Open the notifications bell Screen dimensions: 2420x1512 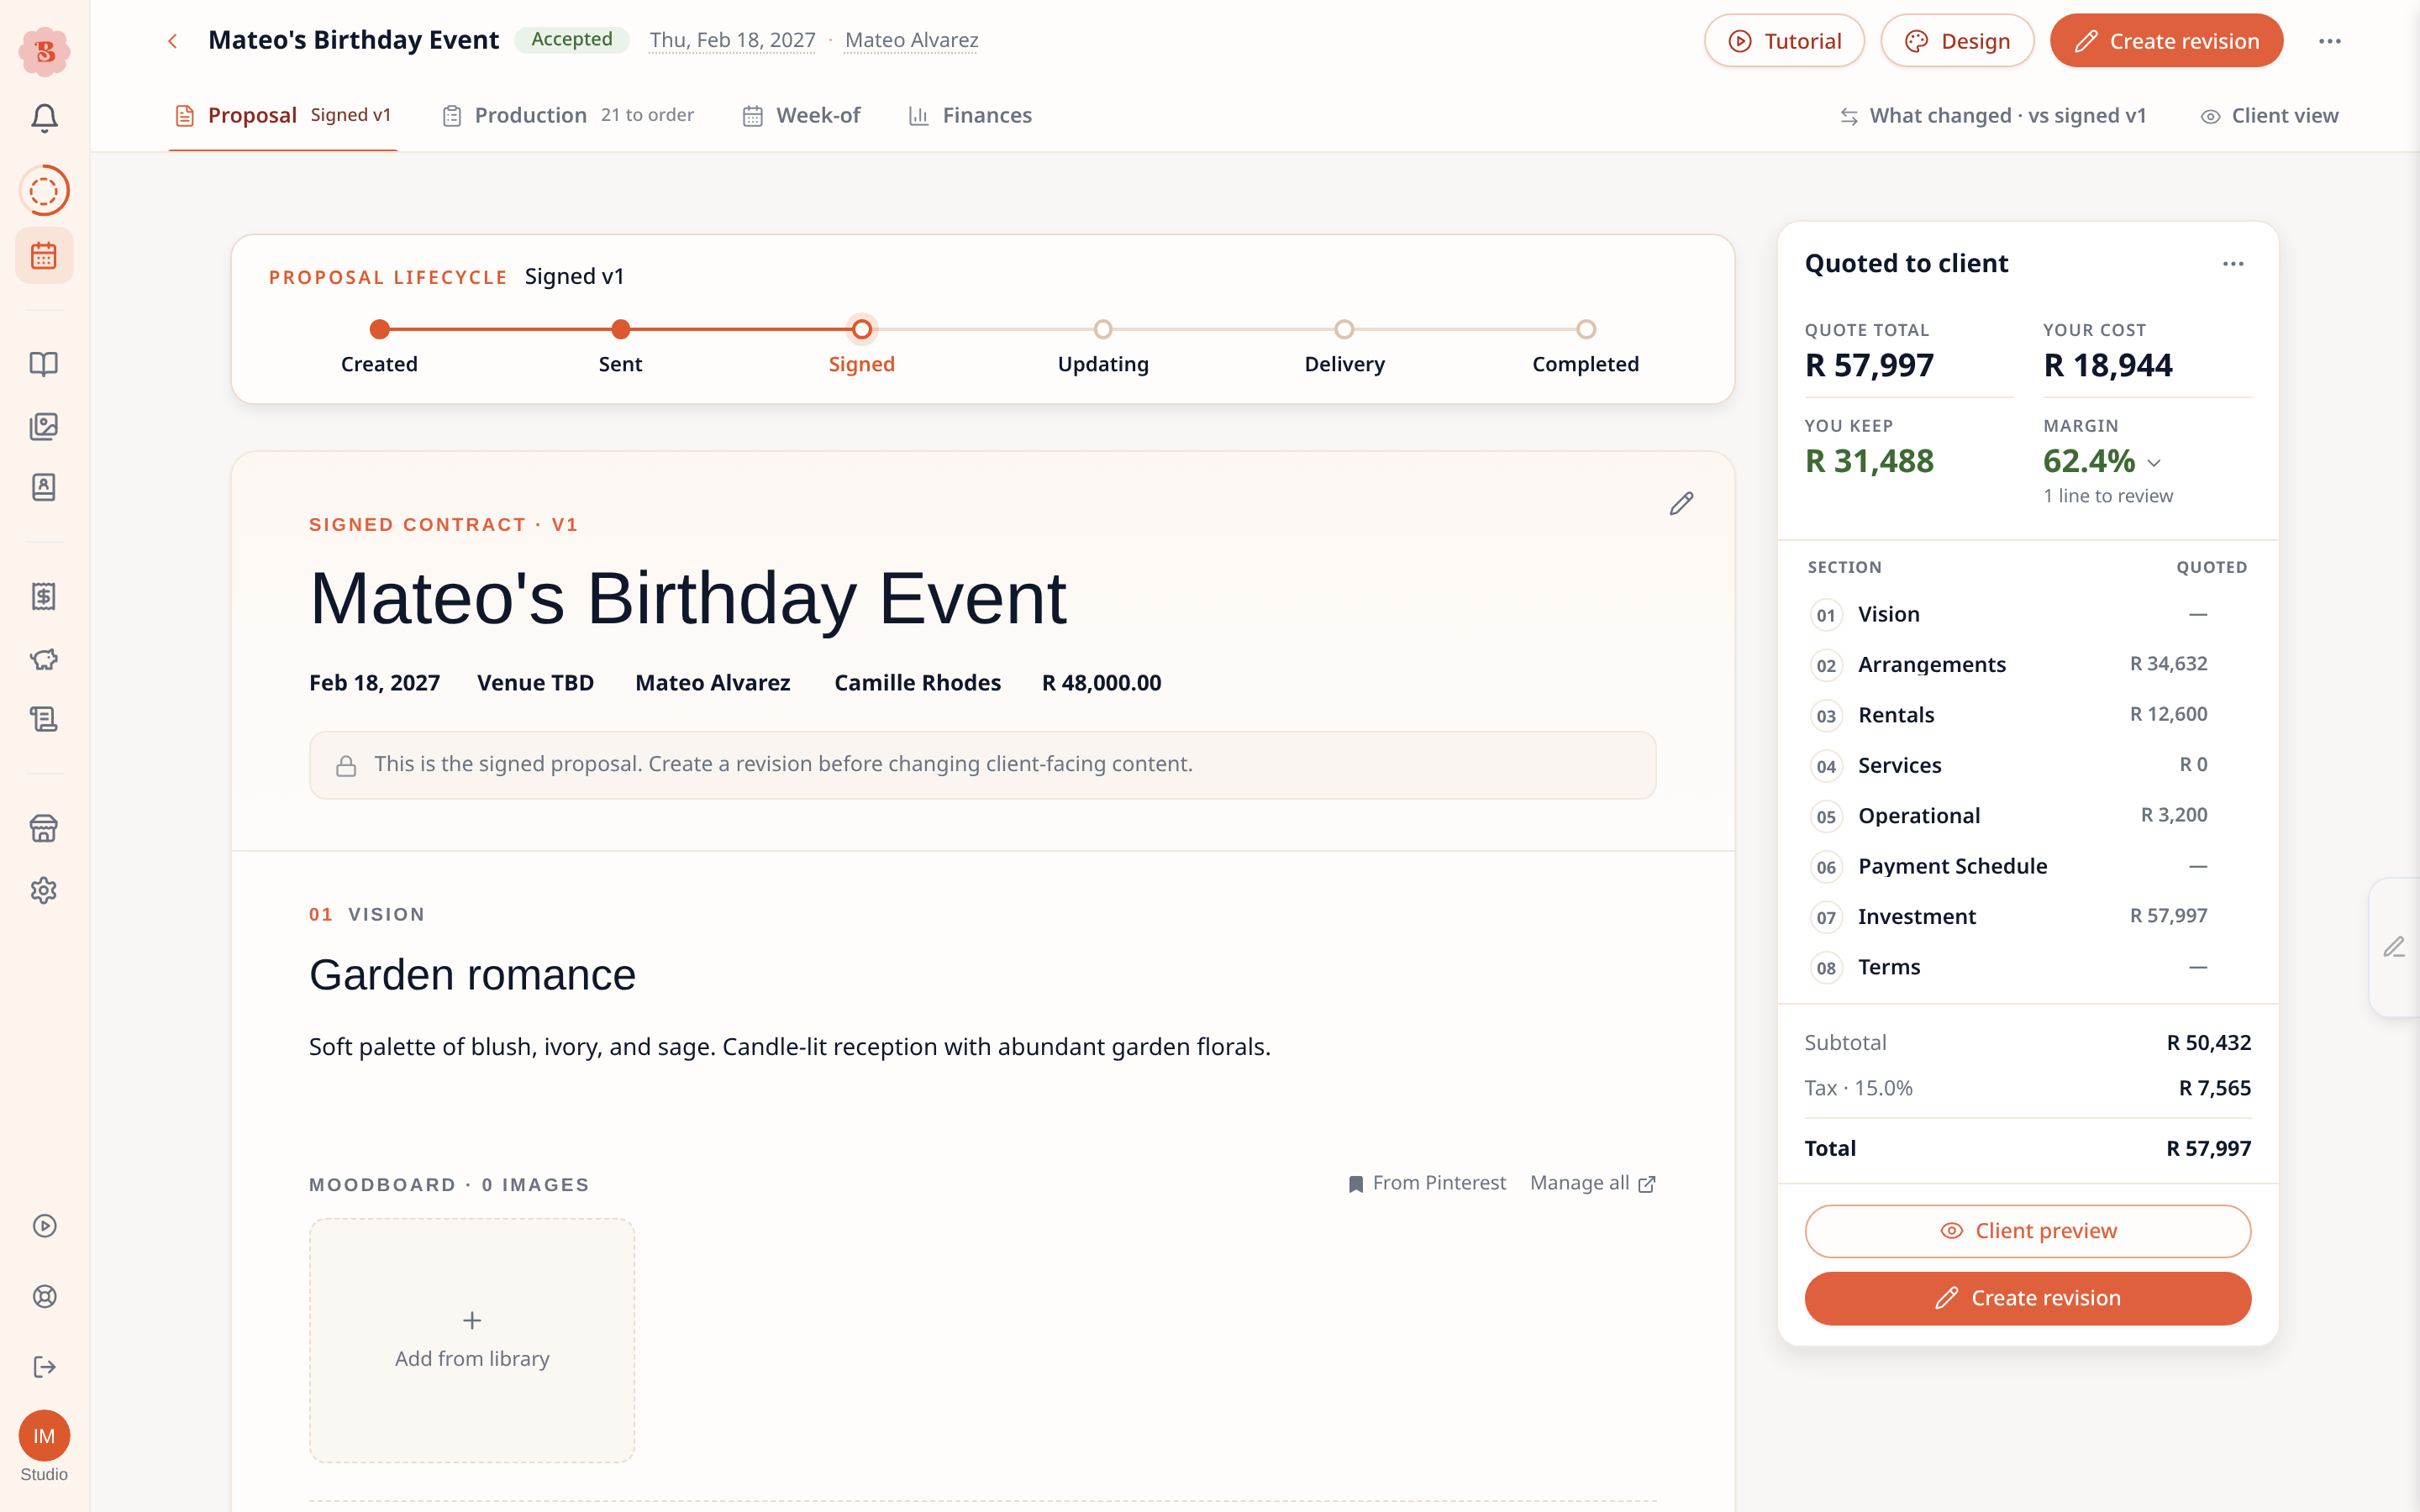[44, 118]
